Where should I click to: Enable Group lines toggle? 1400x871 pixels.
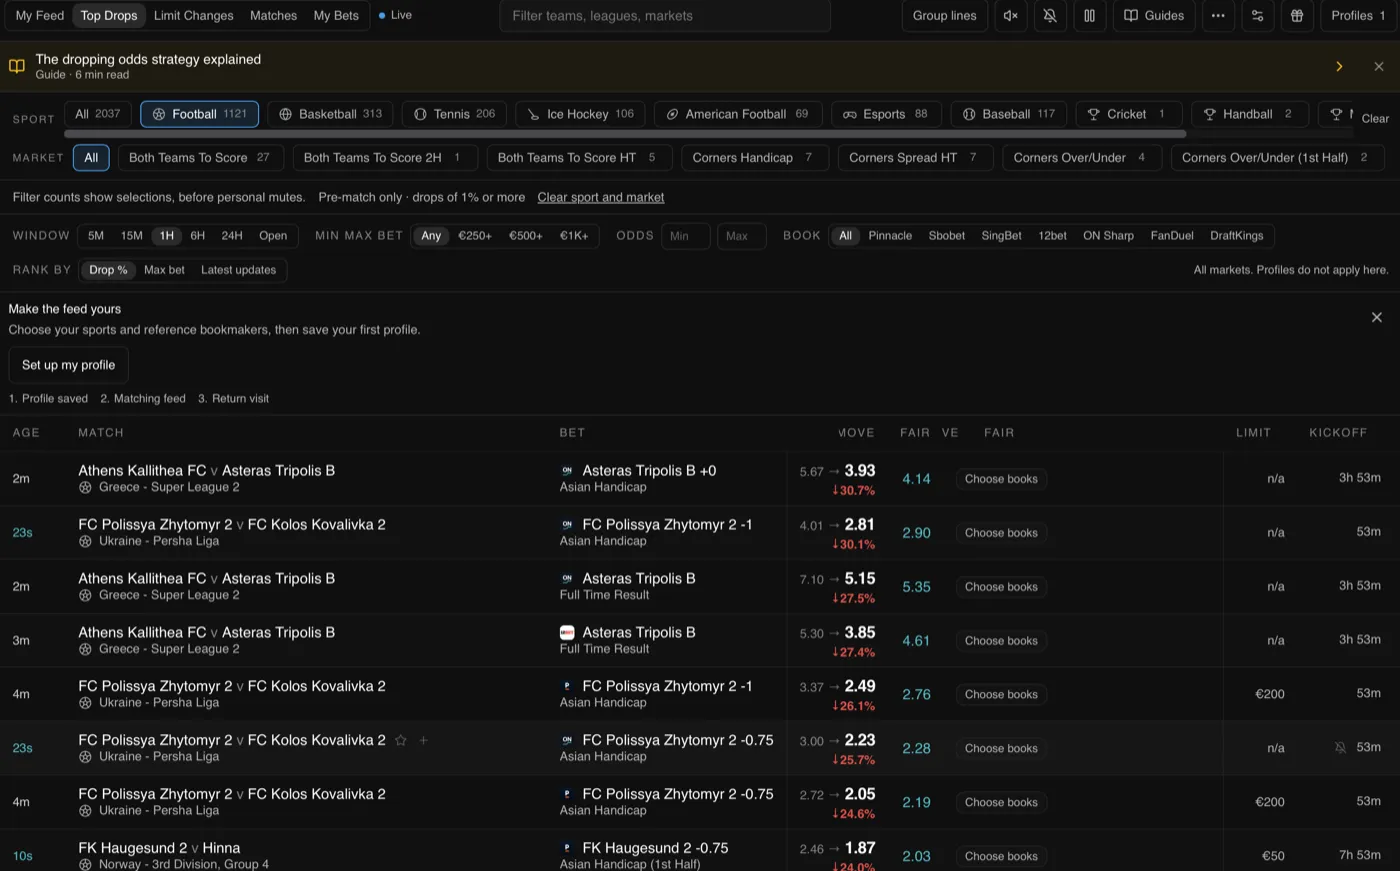(x=944, y=16)
